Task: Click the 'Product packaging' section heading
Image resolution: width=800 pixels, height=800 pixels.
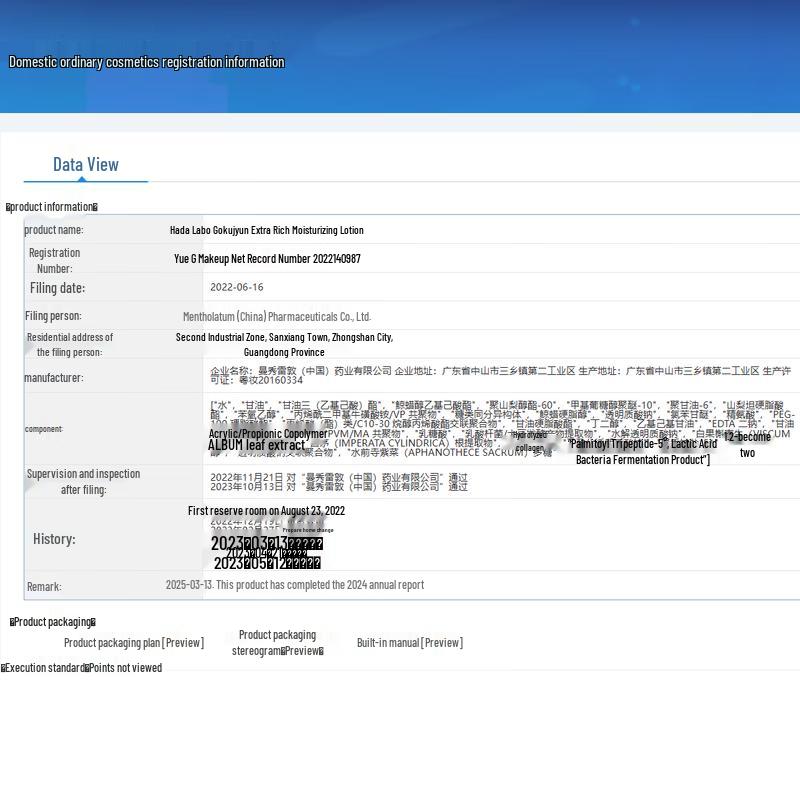Action: 53,622
